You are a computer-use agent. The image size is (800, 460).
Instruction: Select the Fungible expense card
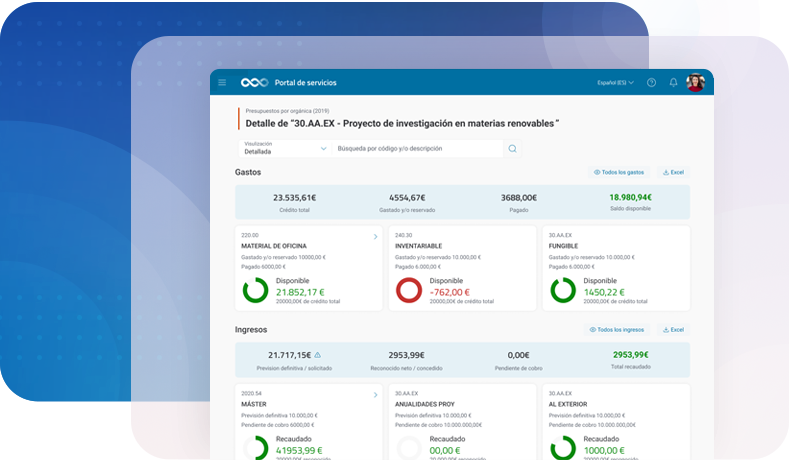616,267
